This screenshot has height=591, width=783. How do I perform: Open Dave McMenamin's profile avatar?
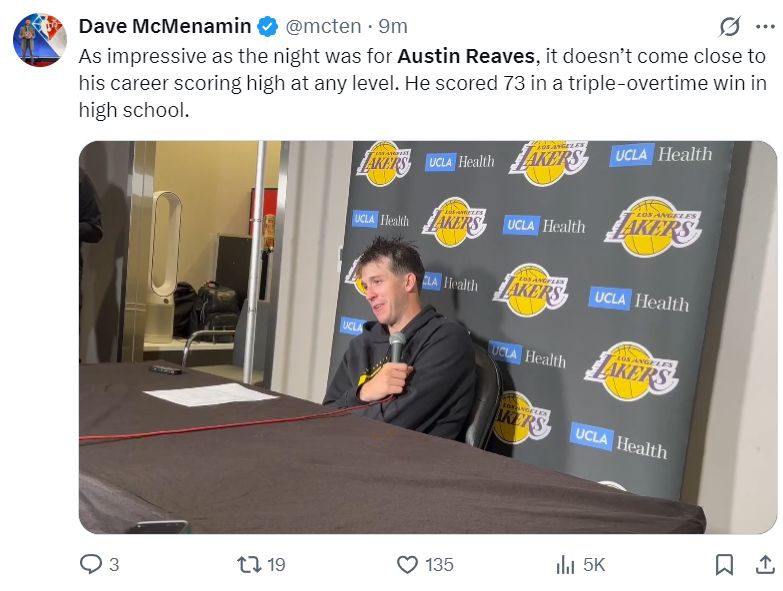40,40
